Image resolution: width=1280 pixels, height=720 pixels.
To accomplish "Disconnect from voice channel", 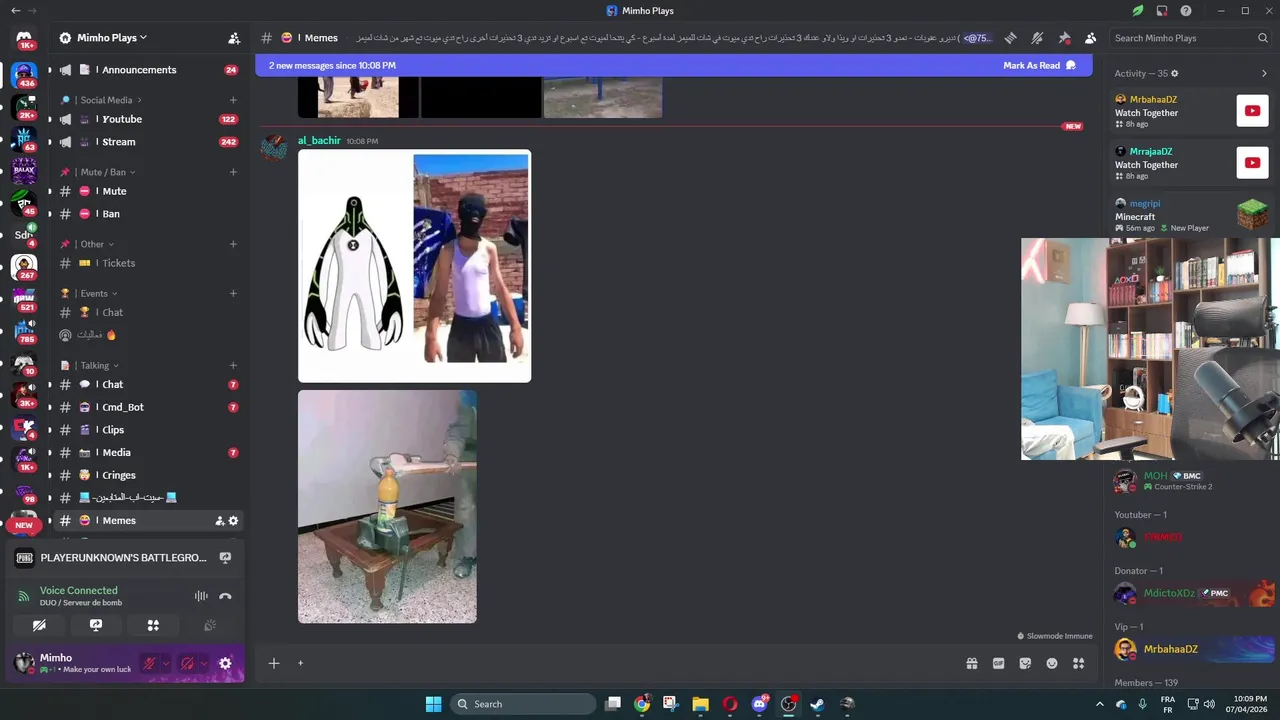I will [x=226, y=596].
